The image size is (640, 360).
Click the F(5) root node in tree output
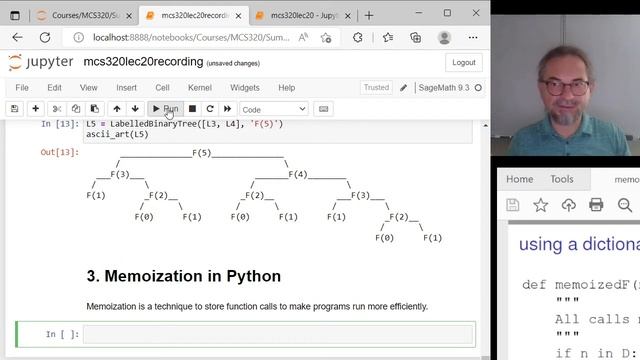202,153
